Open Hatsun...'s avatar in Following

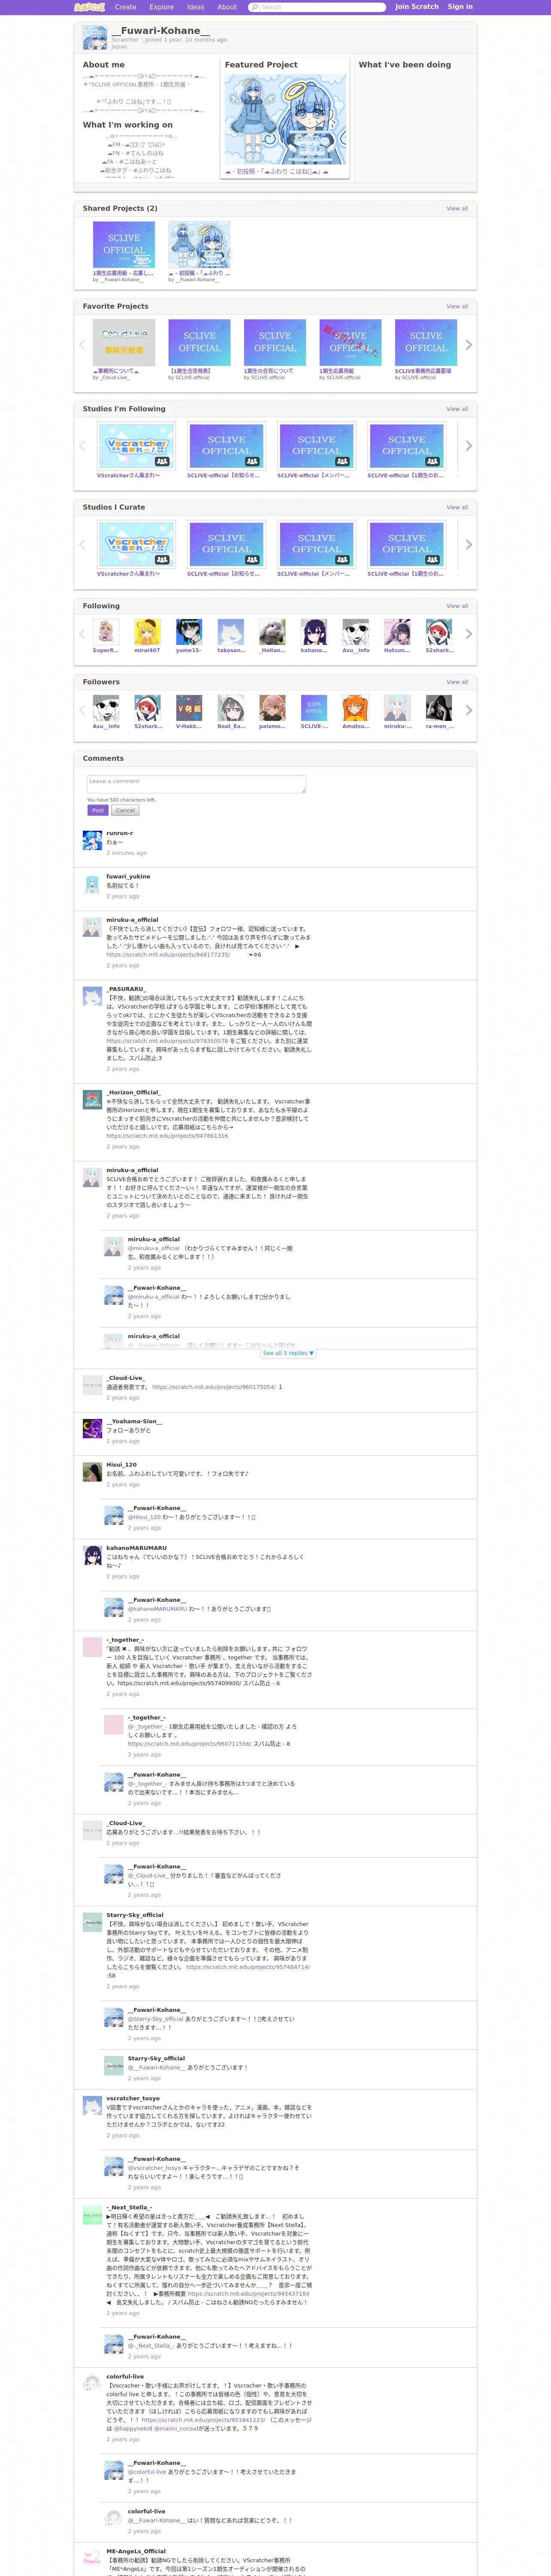pos(397,632)
